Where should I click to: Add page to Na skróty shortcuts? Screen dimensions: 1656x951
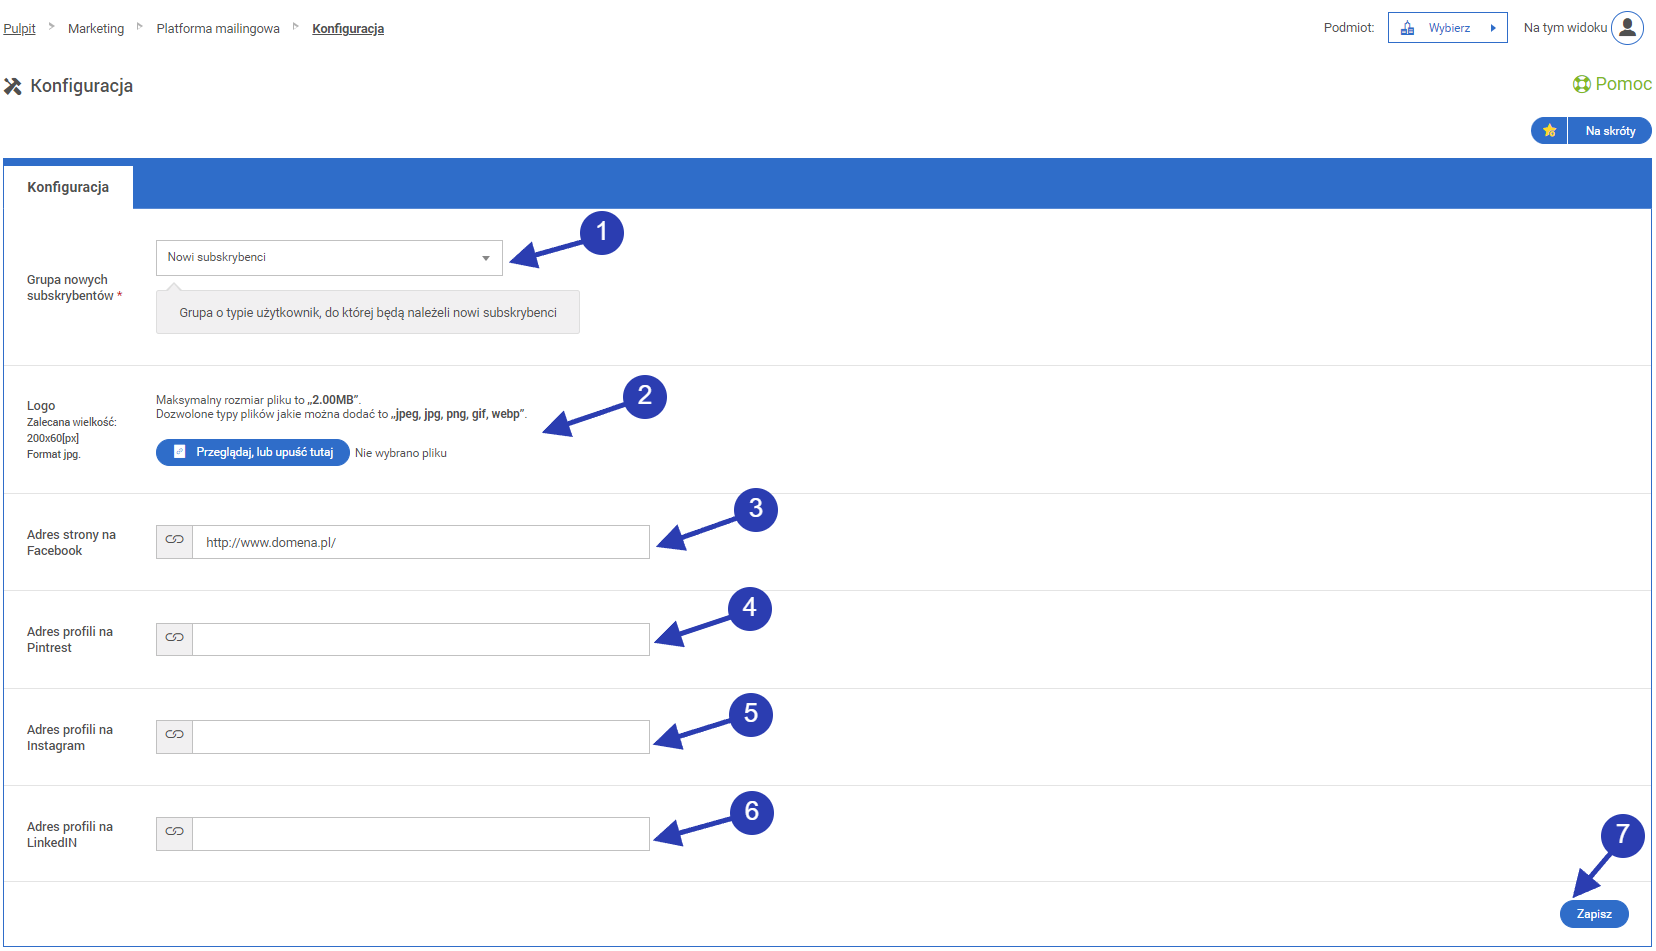1609,131
